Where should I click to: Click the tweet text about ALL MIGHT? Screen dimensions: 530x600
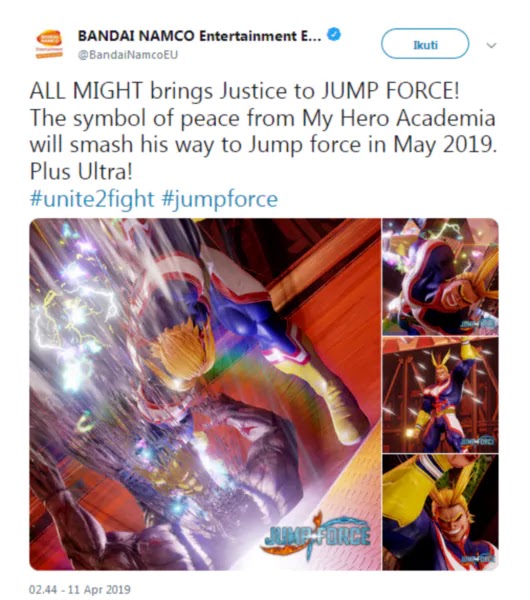[x=263, y=131]
